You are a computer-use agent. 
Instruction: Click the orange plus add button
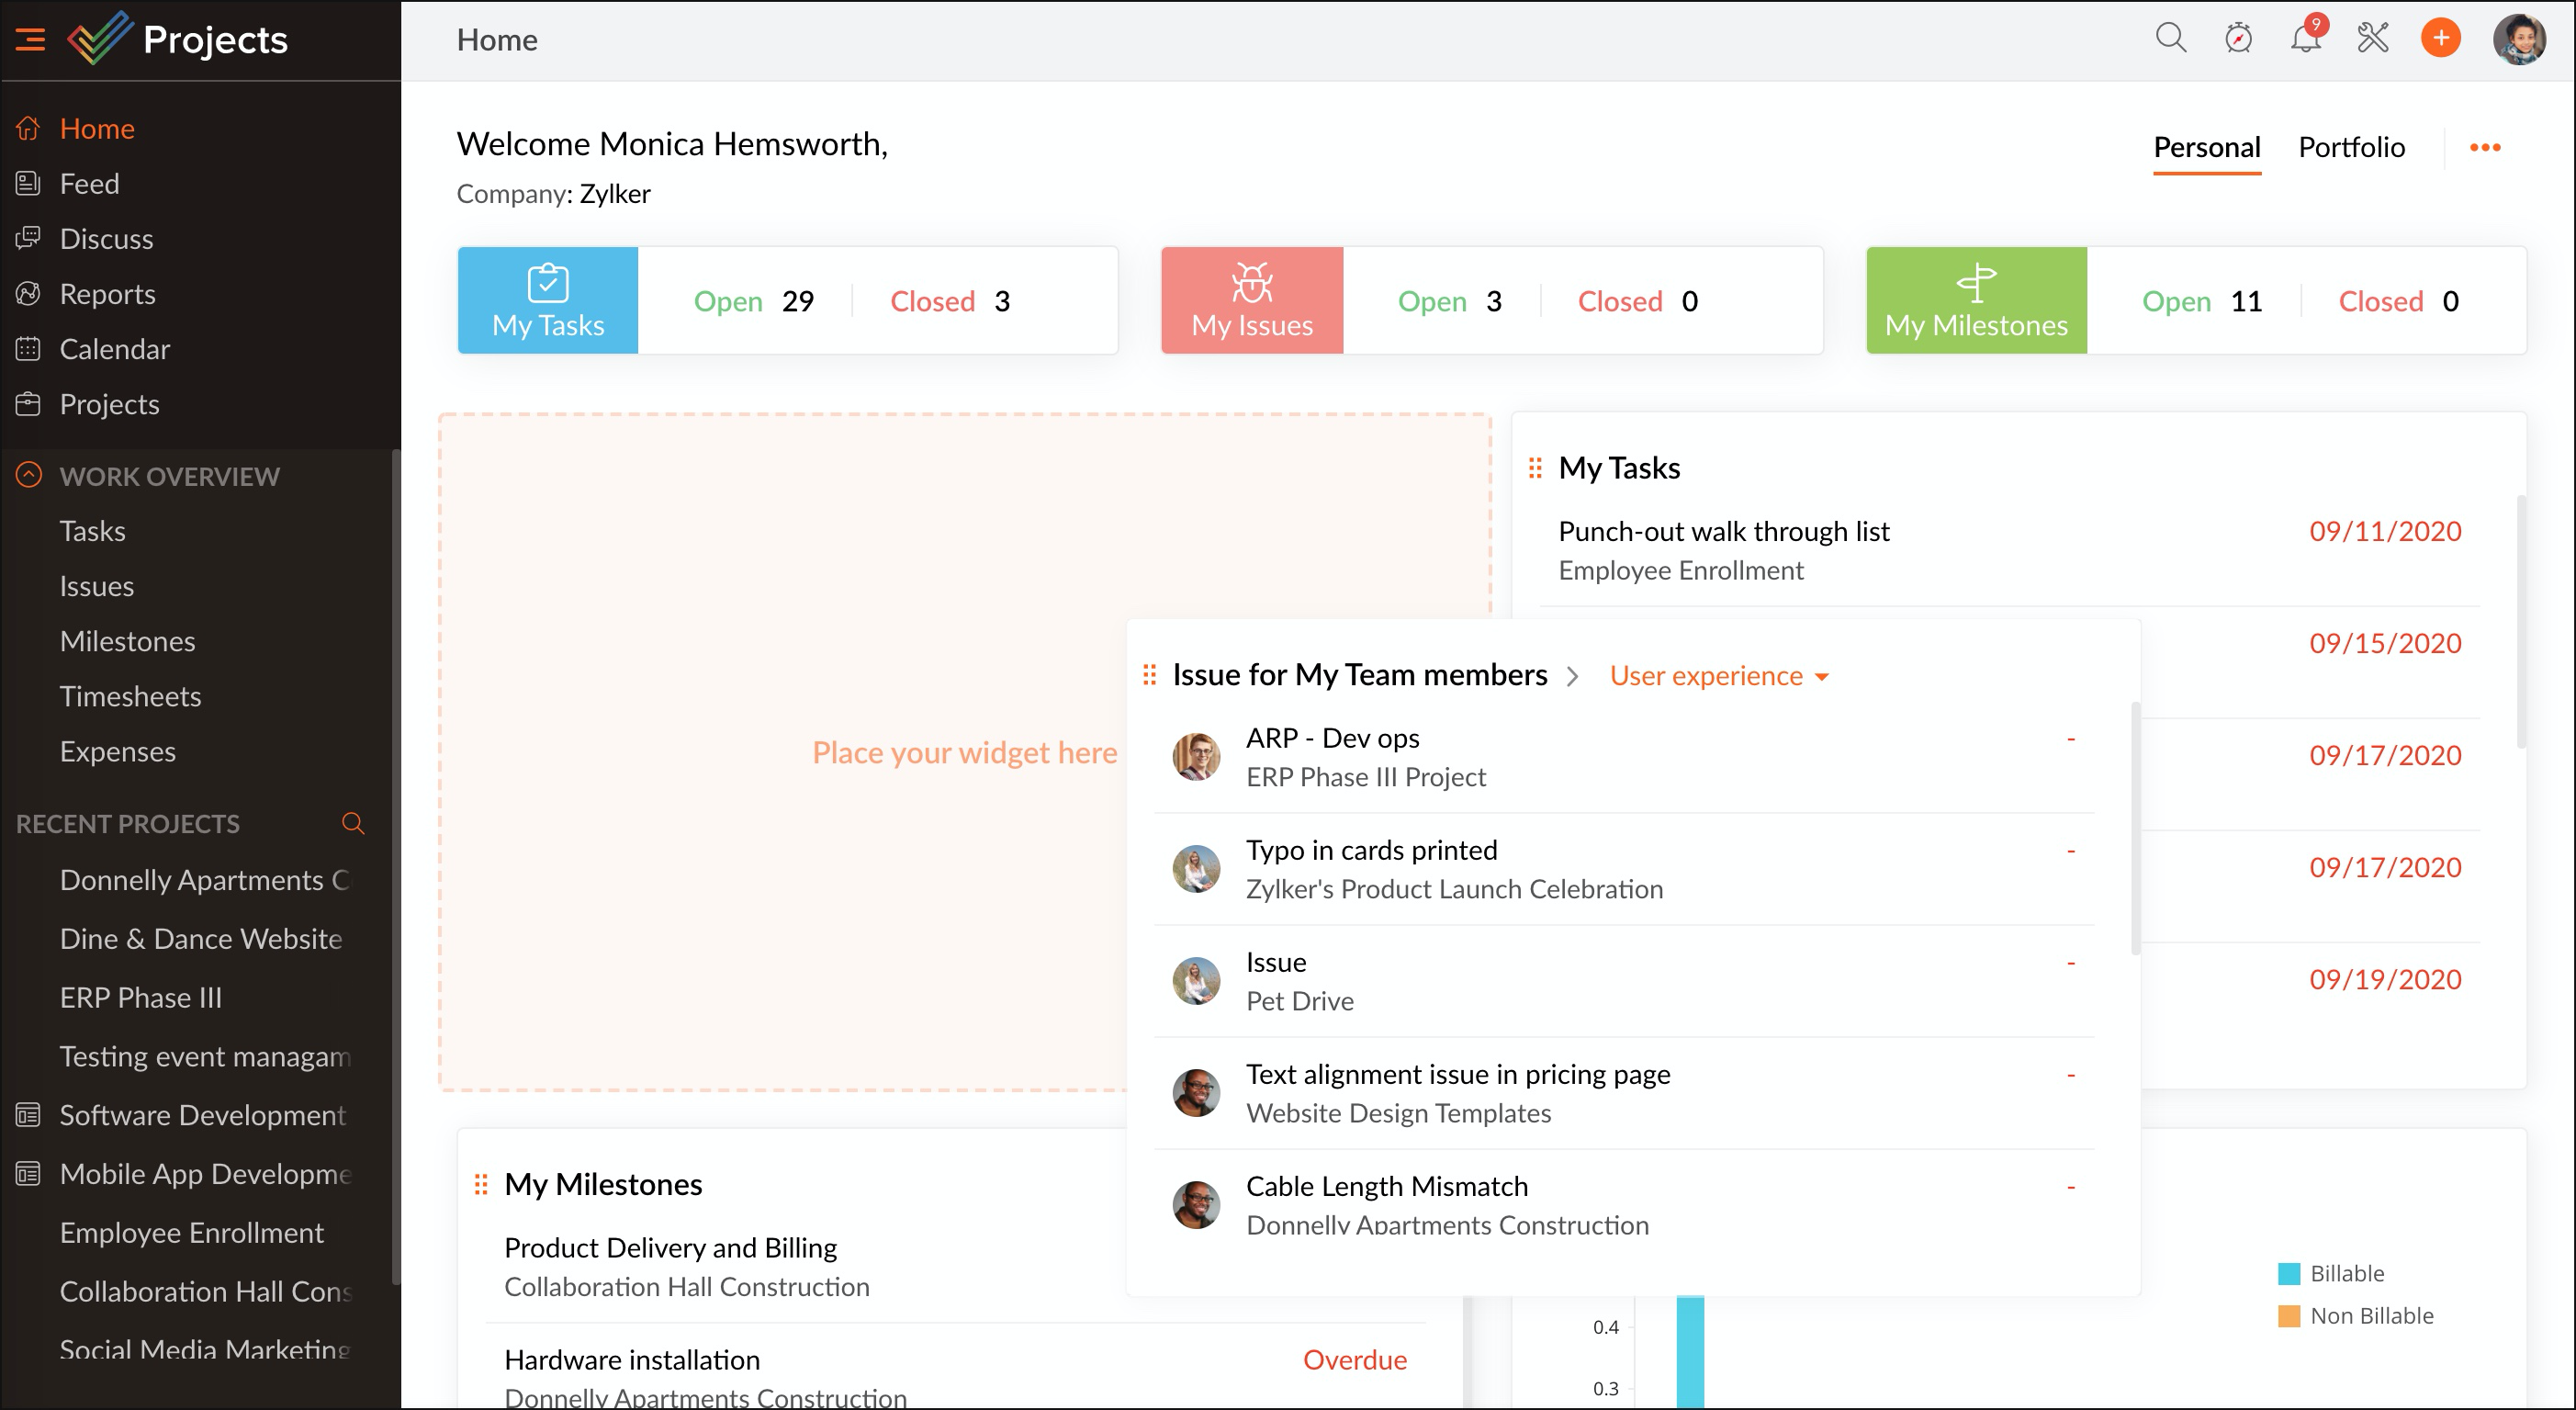(2440, 39)
